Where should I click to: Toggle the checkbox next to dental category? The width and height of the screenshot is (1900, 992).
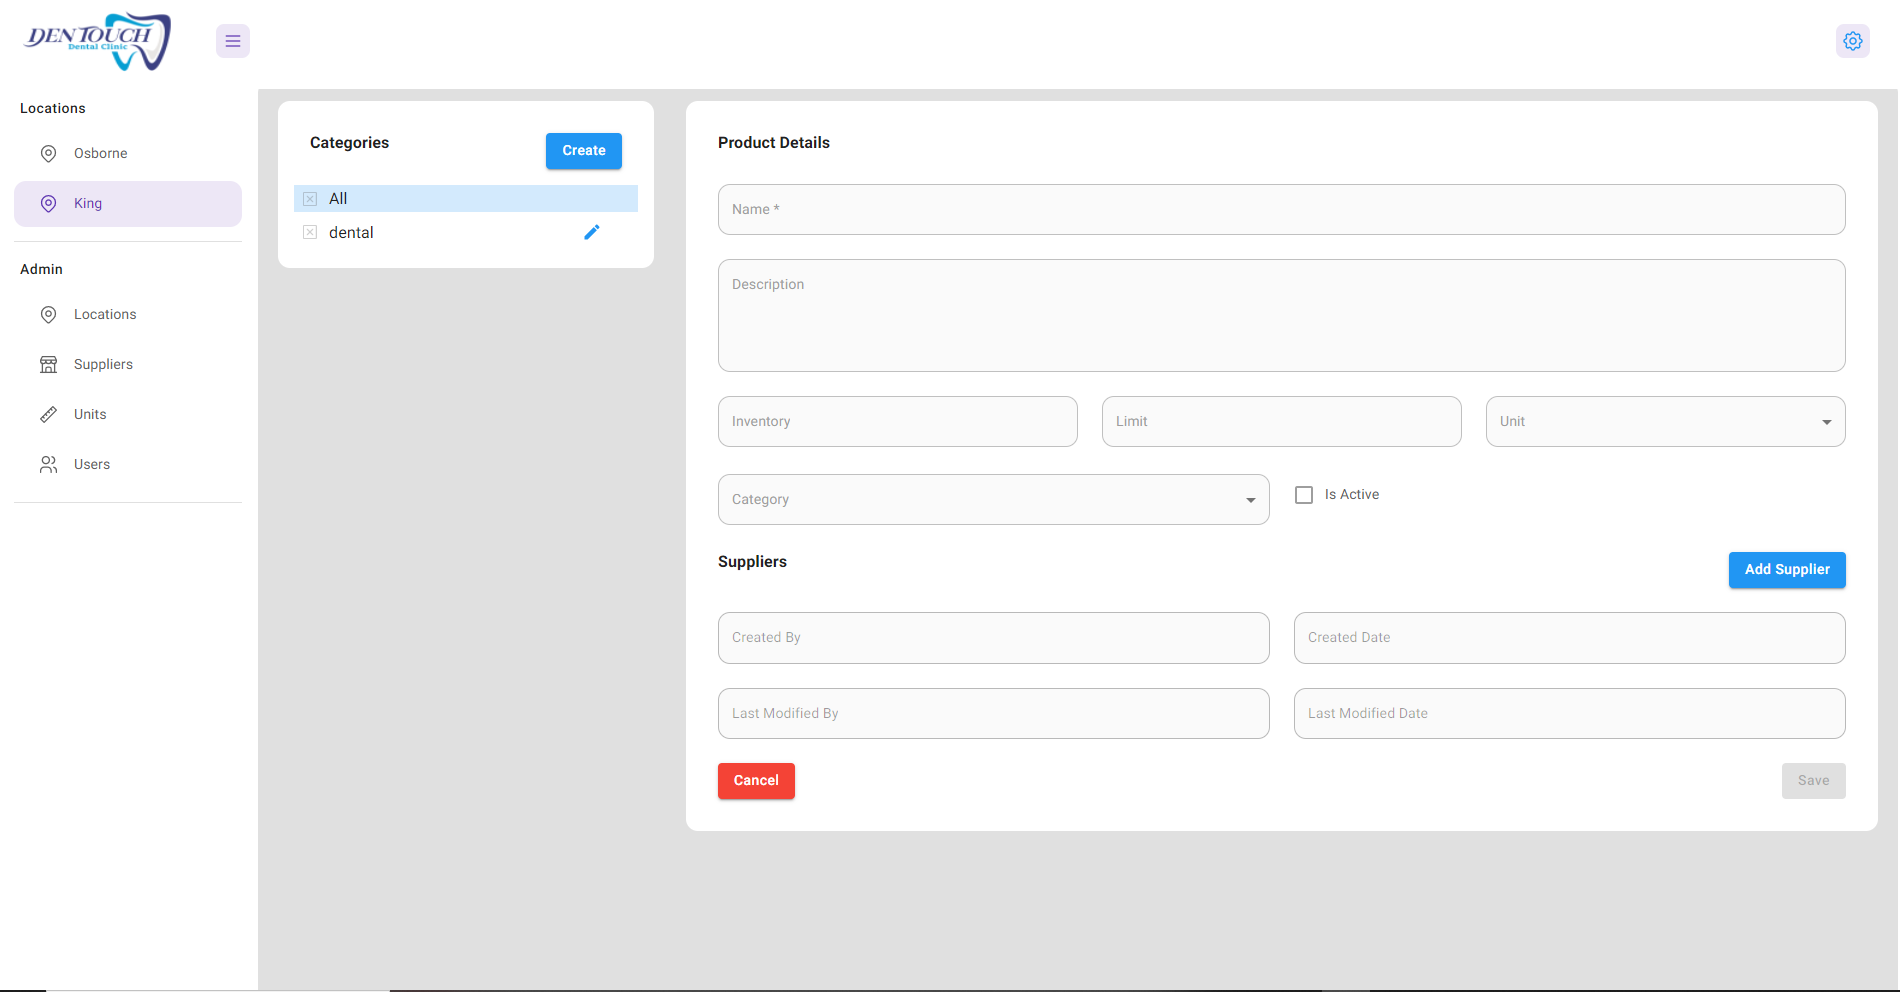(310, 232)
